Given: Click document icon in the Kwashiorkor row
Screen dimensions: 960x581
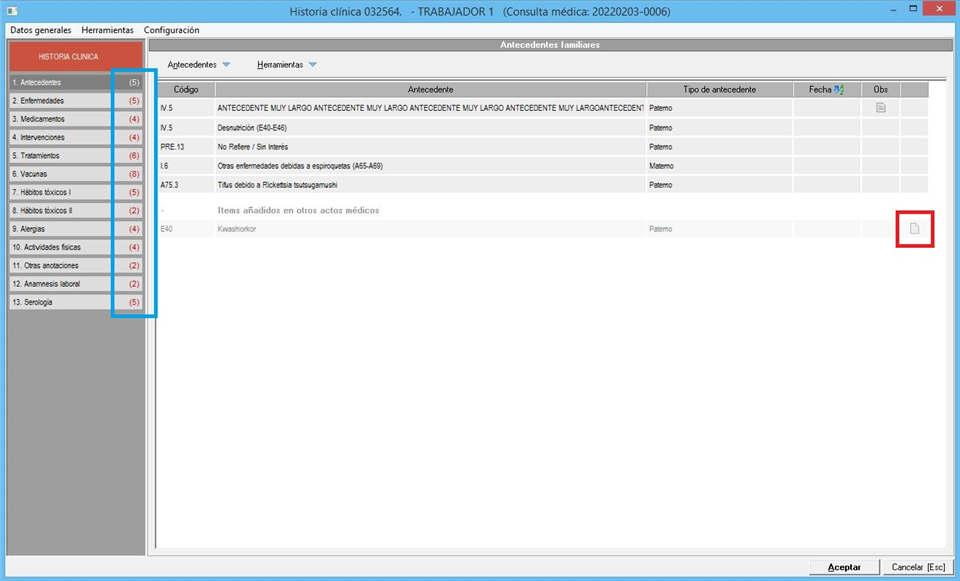Looking at the screenshot, I should pos(913,229).
